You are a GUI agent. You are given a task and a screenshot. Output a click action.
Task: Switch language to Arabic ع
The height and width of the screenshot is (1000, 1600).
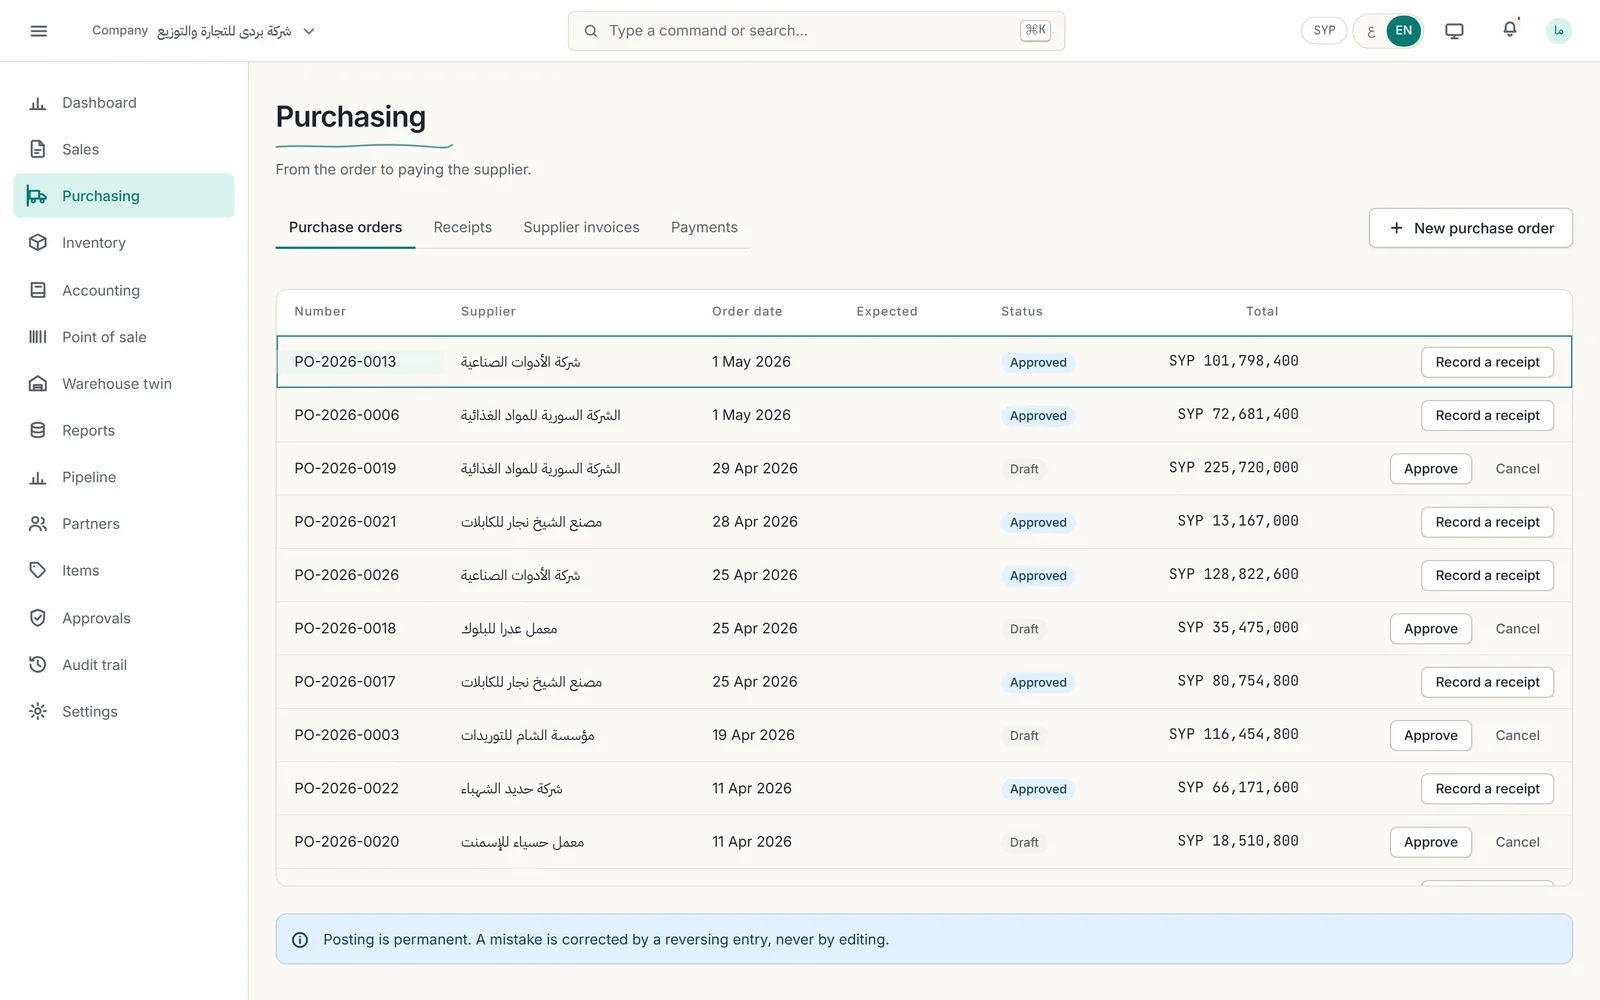pos(1371,31)
